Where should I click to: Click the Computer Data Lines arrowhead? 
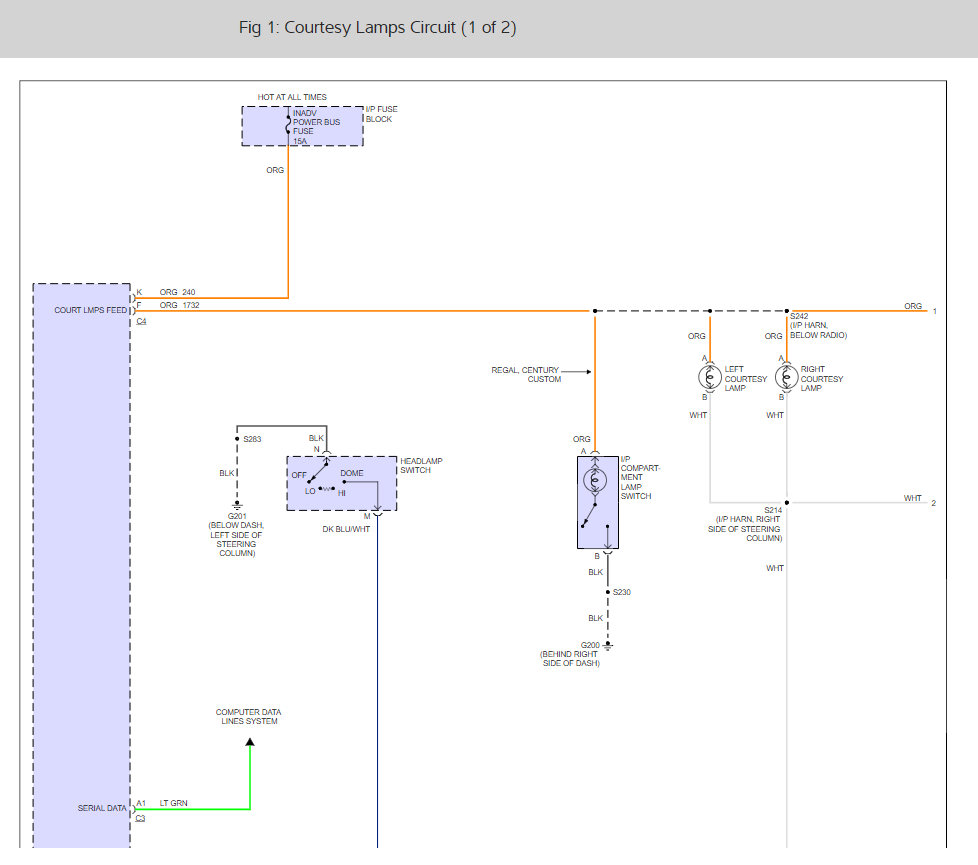250,742
